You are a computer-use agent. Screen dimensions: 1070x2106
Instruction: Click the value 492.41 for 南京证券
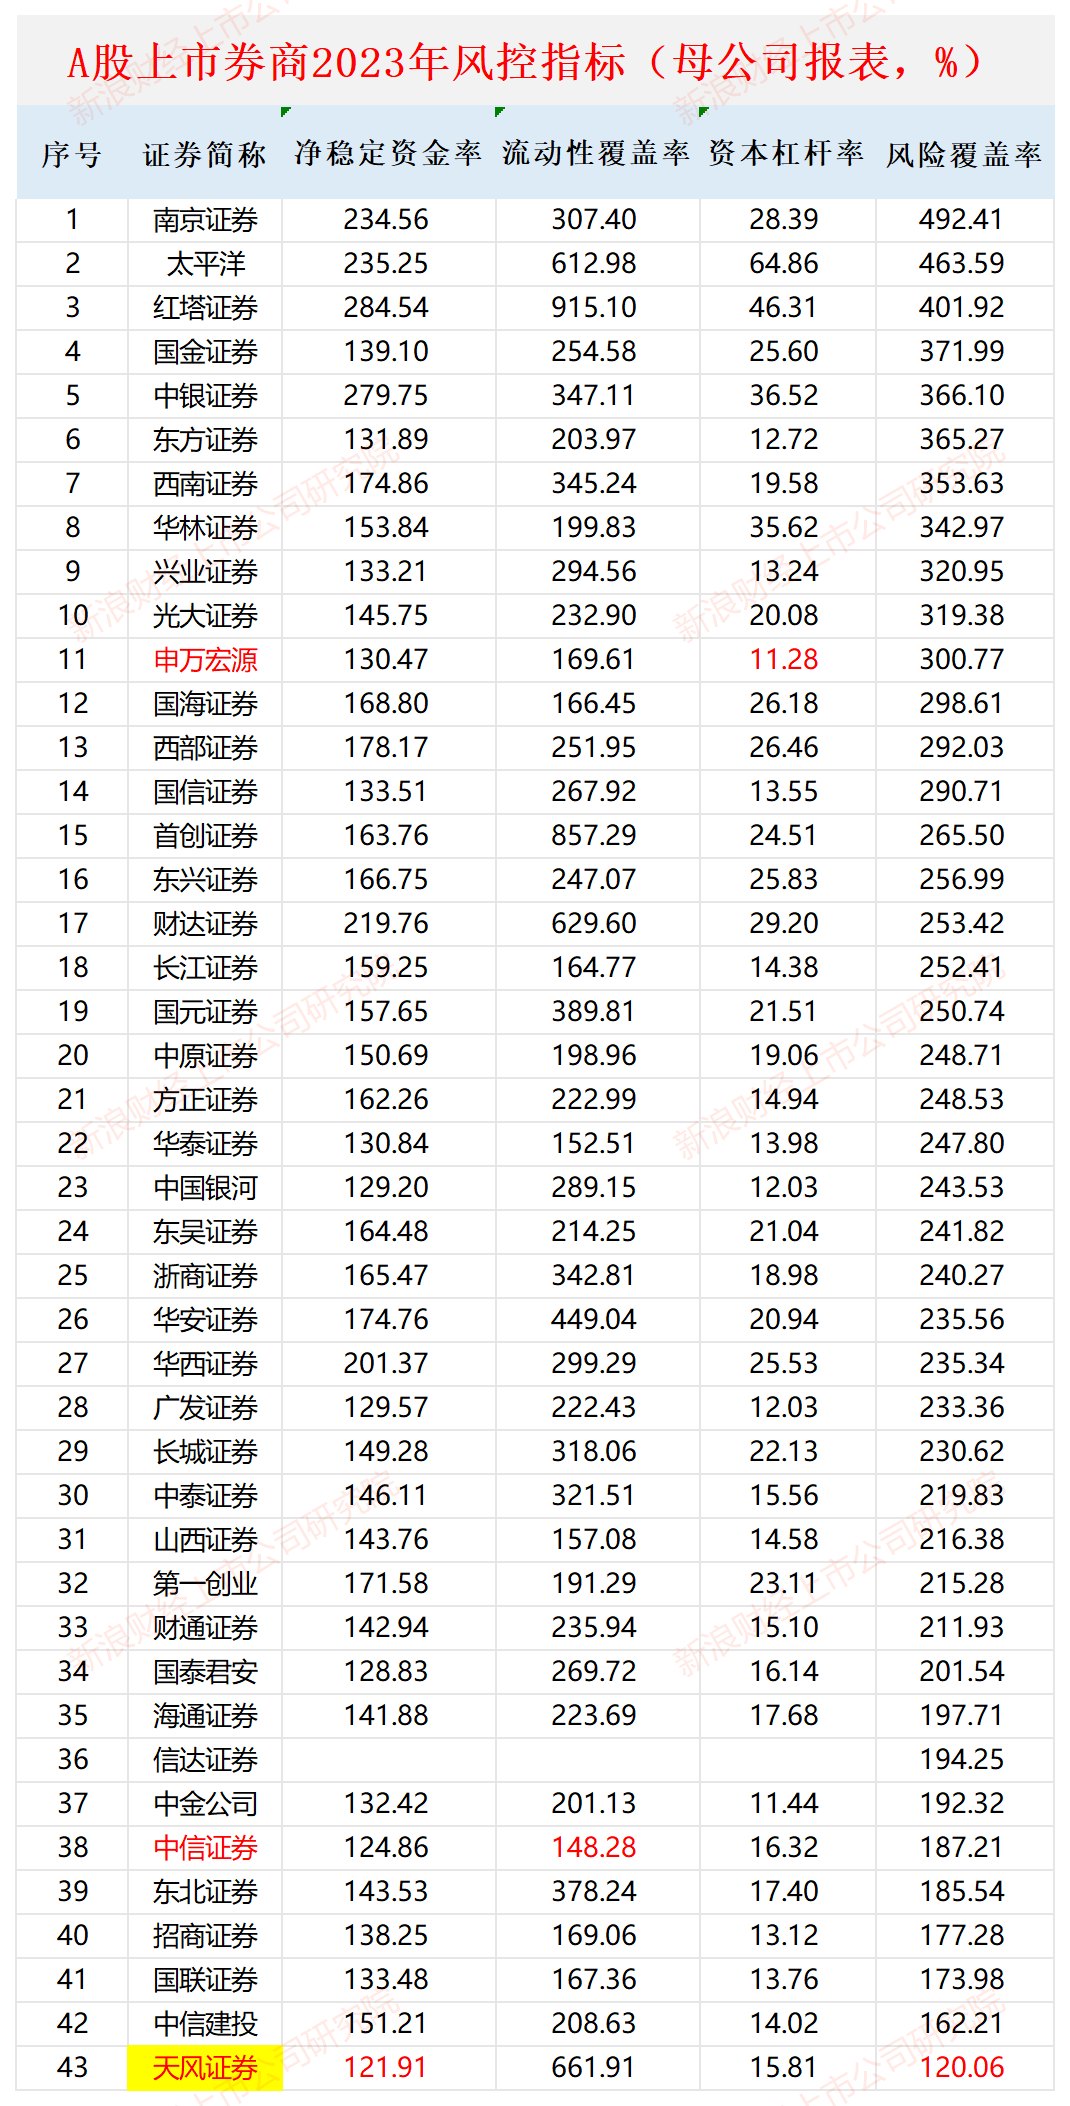(962, 220)
